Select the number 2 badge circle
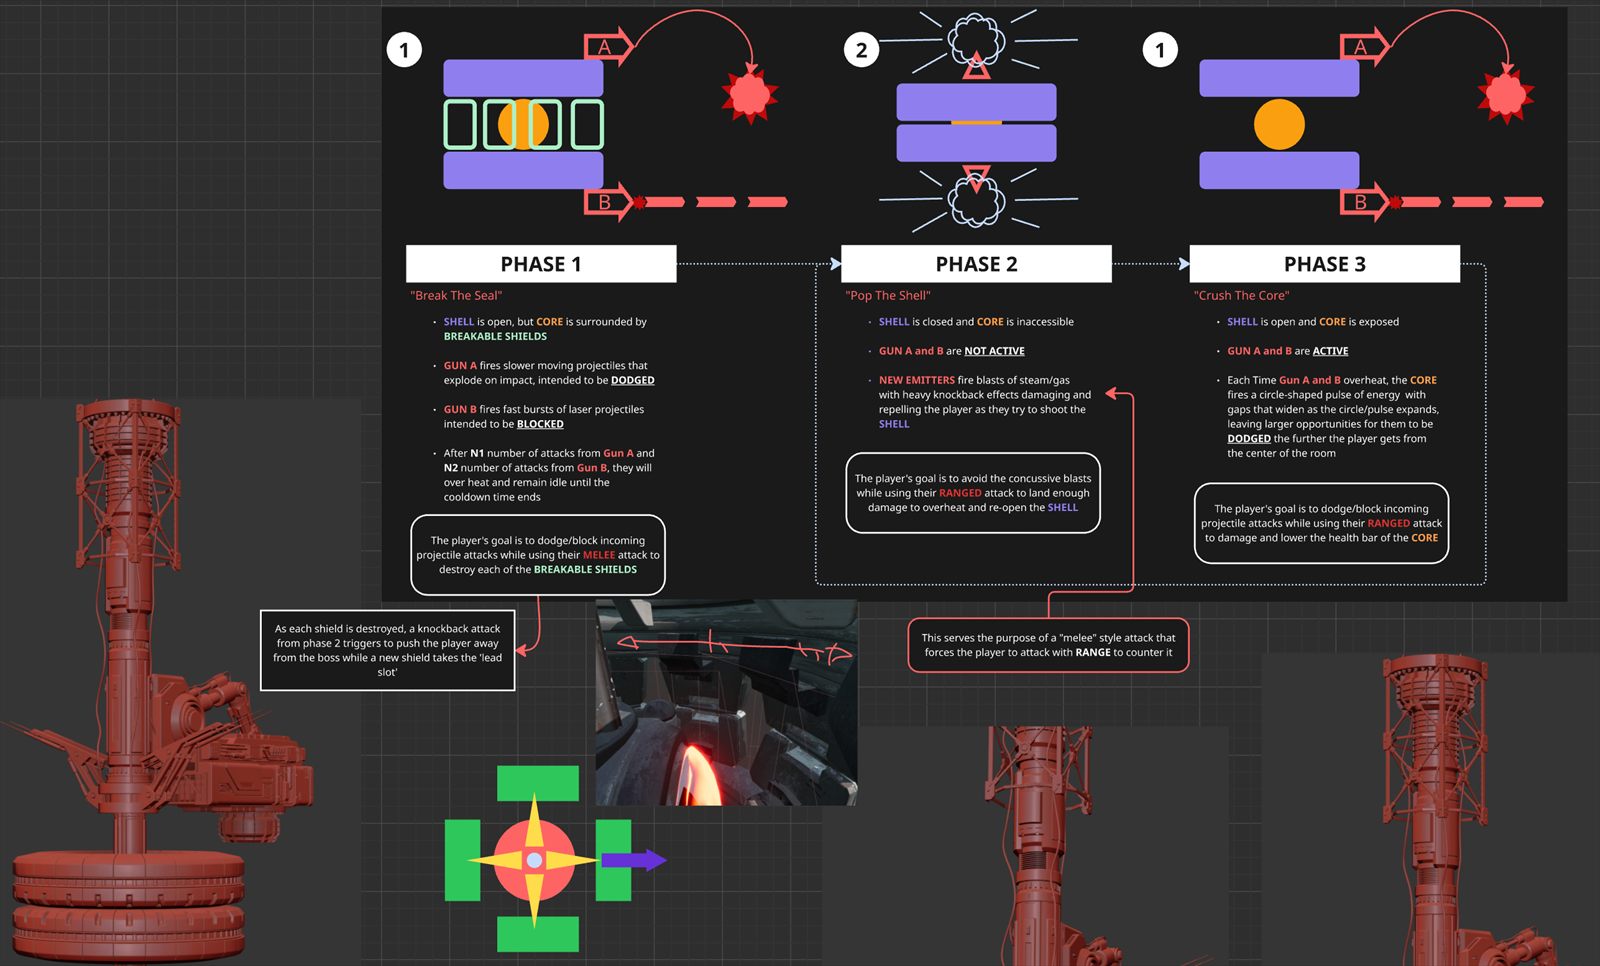 tap(861, 49)
